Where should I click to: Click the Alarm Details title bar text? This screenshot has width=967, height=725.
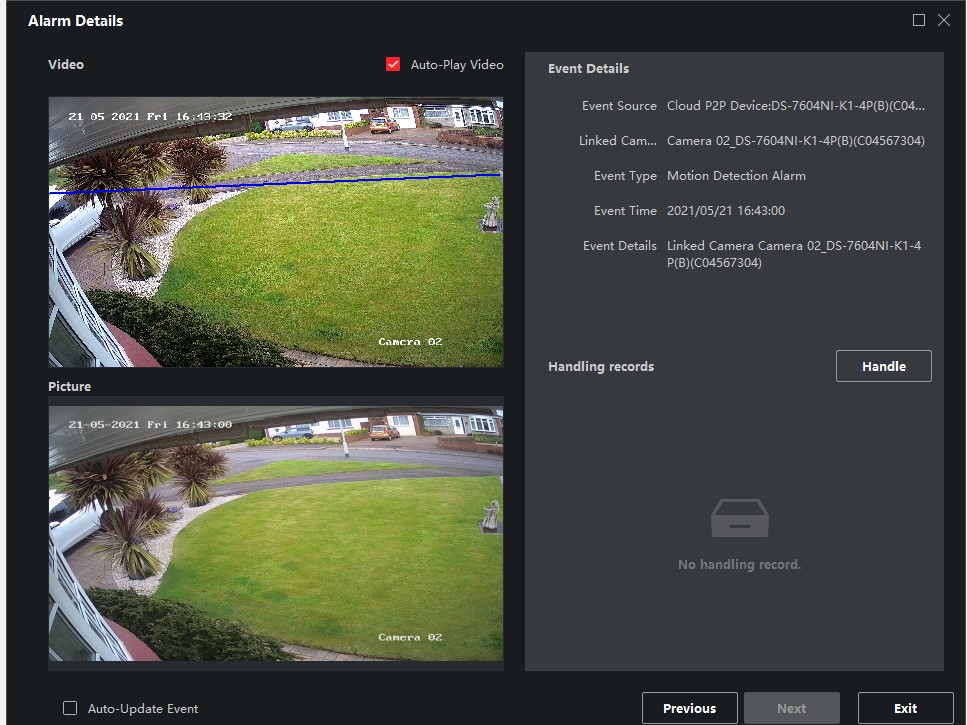click(x=76, y=21)
